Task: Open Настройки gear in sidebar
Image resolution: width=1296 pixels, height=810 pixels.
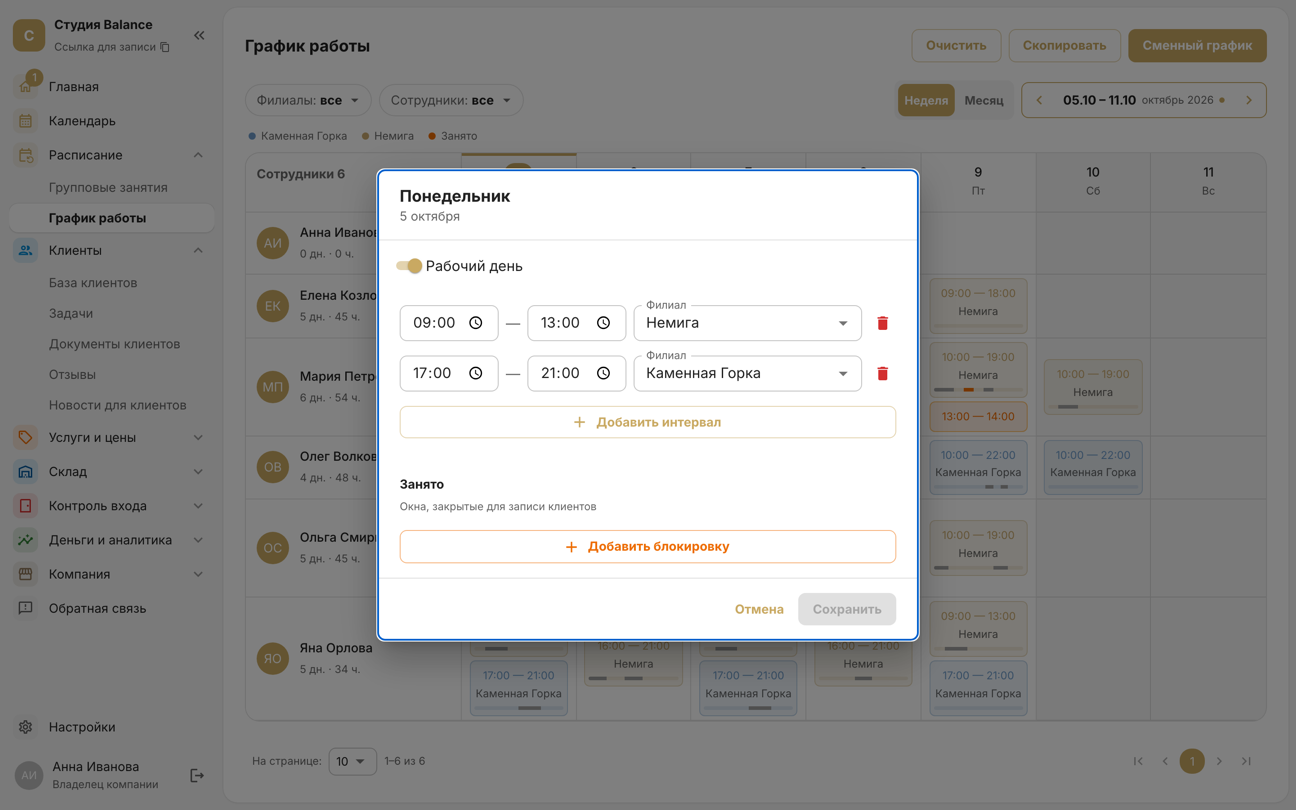Action: 26,727
